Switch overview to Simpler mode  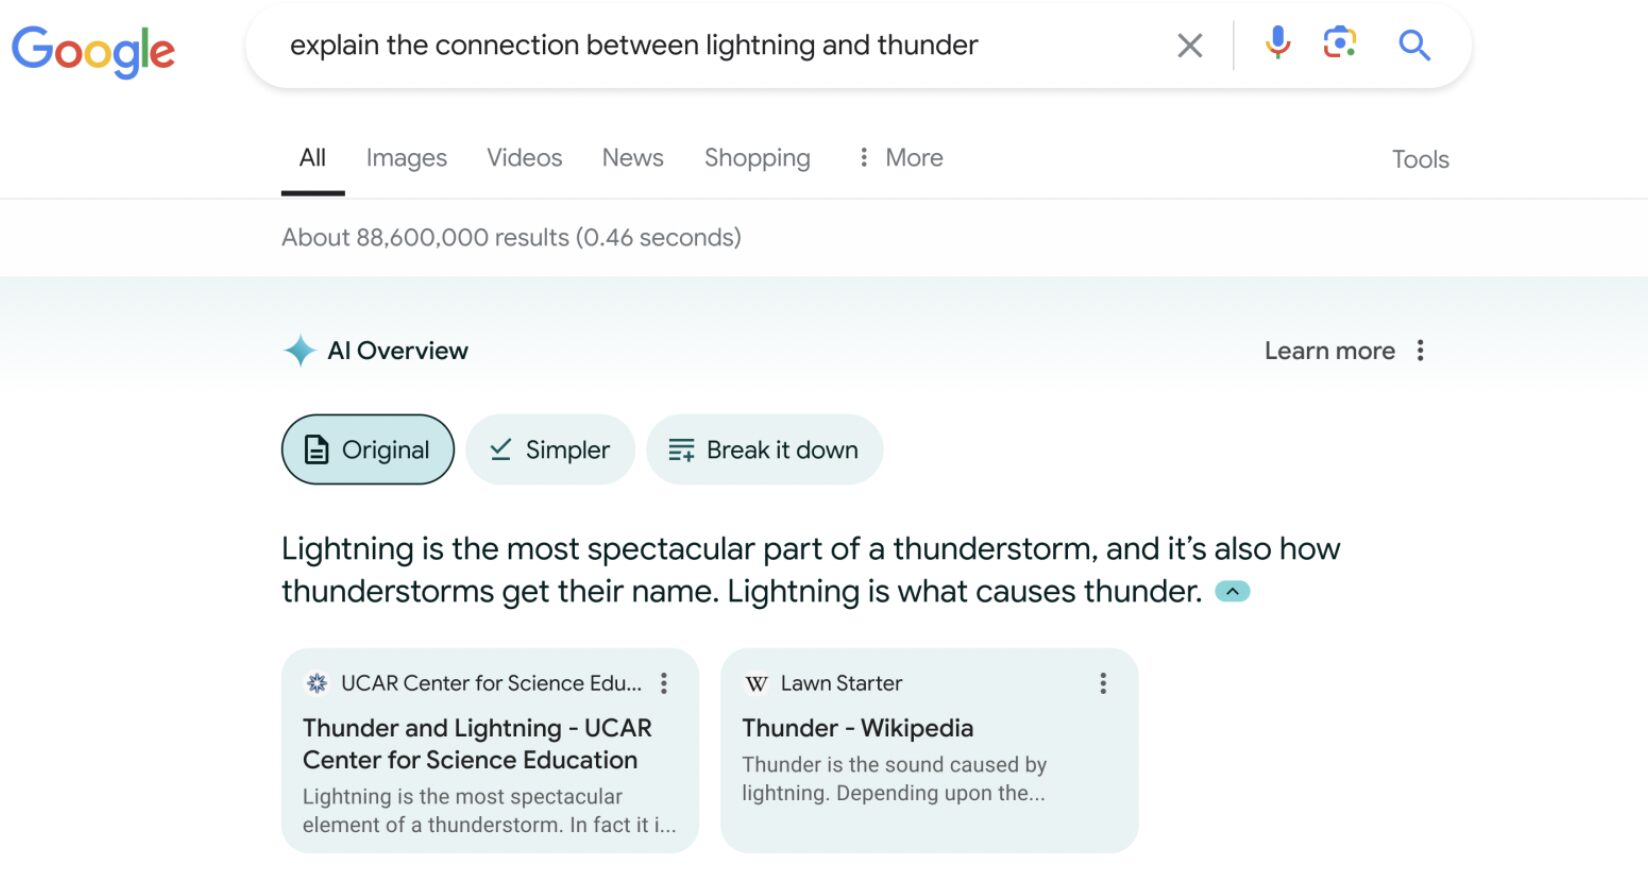[x=550, y=450]
